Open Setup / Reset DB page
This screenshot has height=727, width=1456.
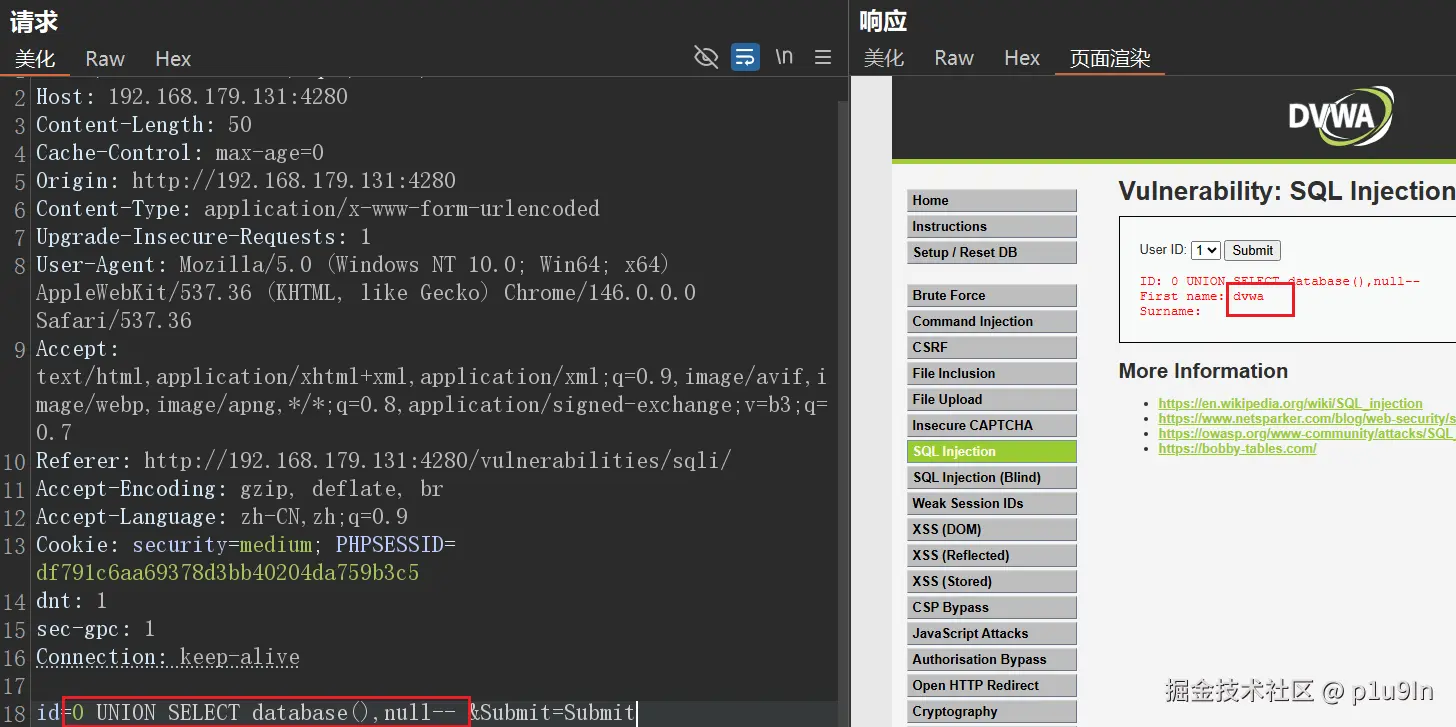(992, 252)
